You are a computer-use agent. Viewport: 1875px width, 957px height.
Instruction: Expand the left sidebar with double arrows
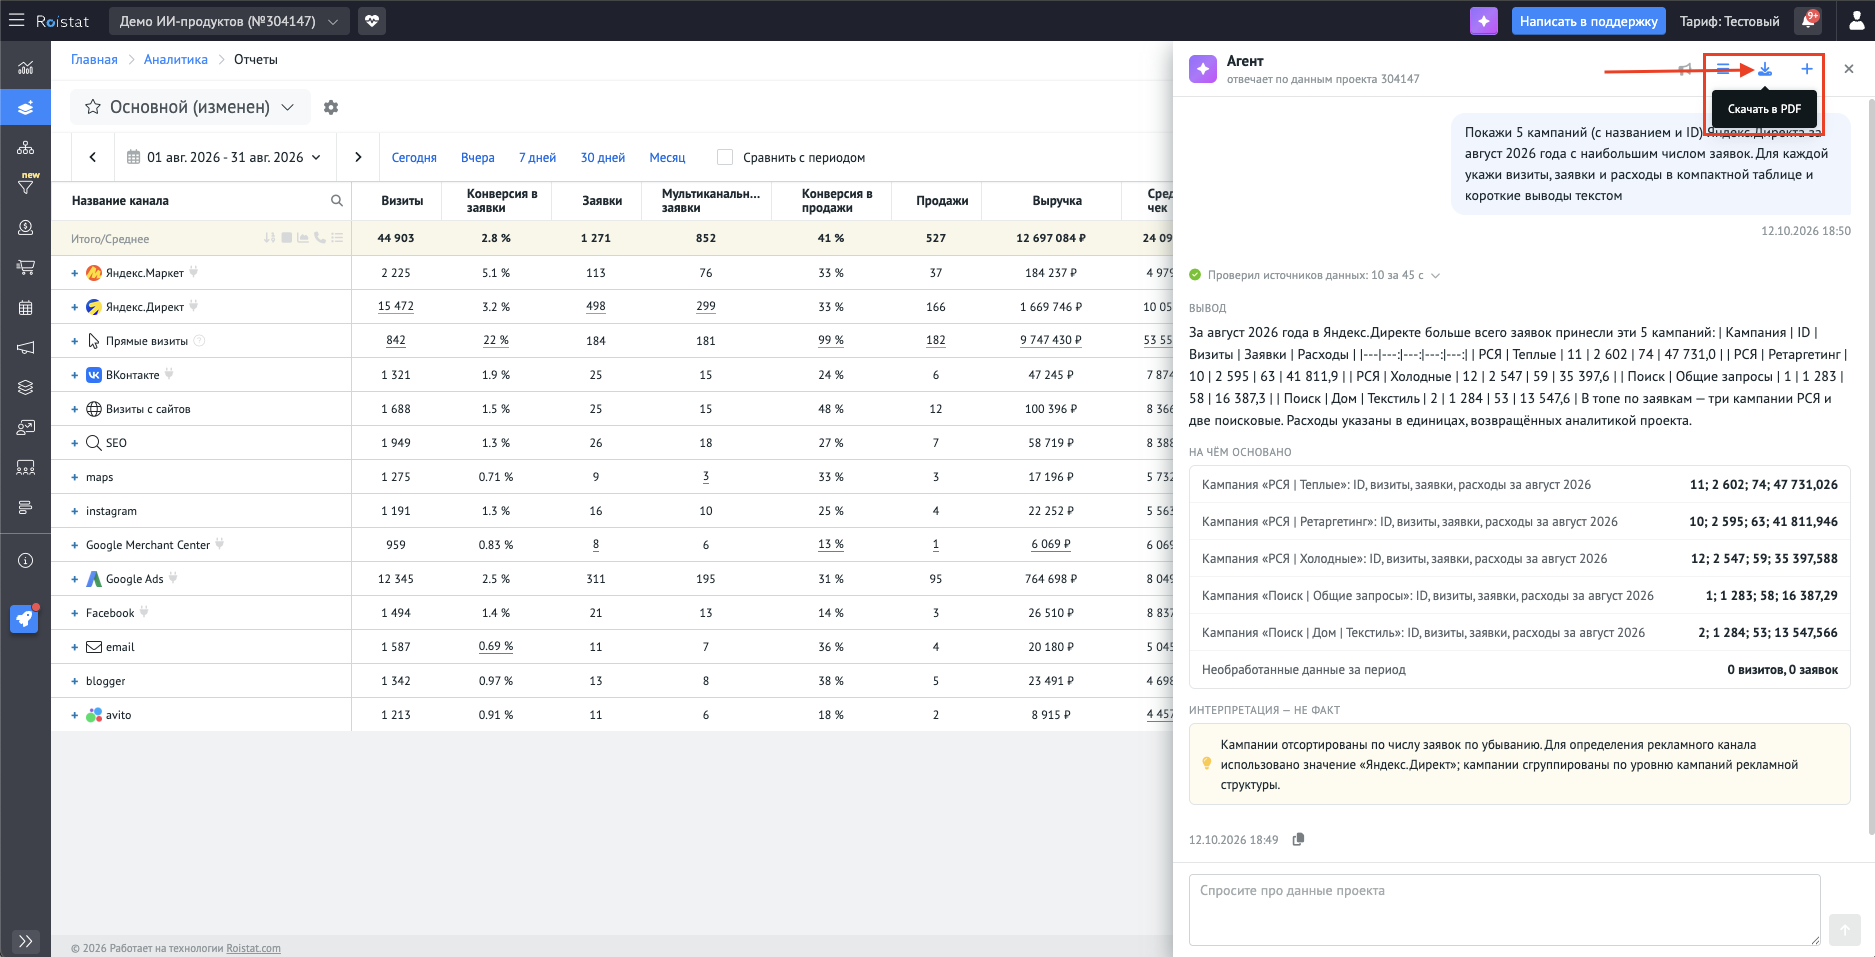pyautogui.click(x=26, y=941)
